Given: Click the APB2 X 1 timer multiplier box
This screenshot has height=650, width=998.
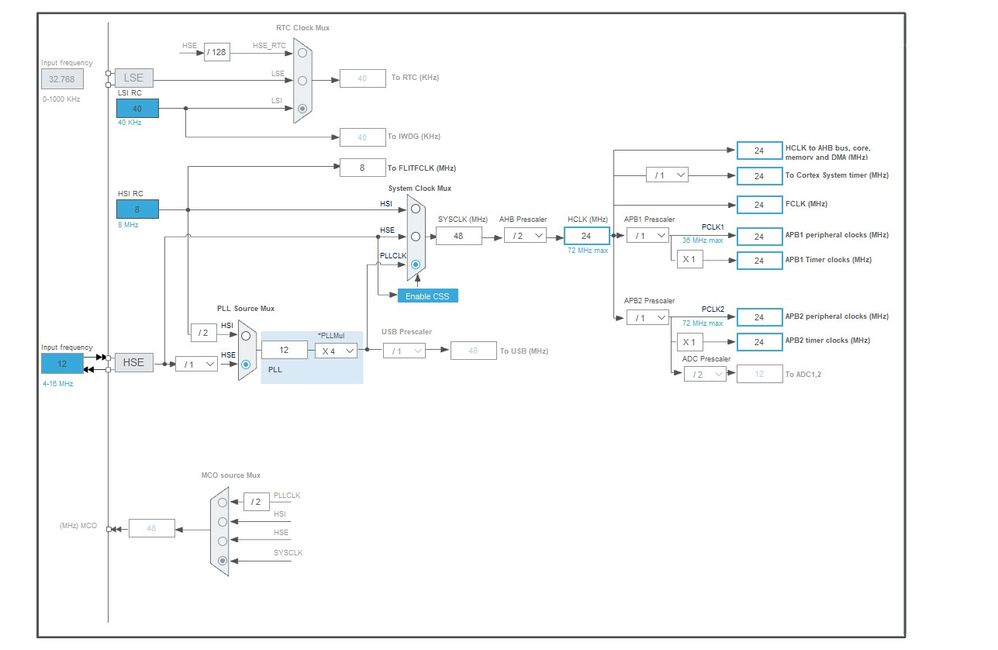Looking at the screenshot, I should coord(690,342).
